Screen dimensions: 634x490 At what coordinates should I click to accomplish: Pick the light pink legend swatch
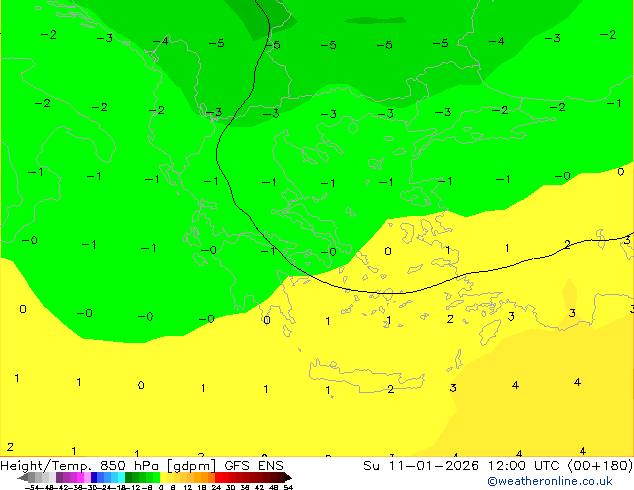pos(87,477)
